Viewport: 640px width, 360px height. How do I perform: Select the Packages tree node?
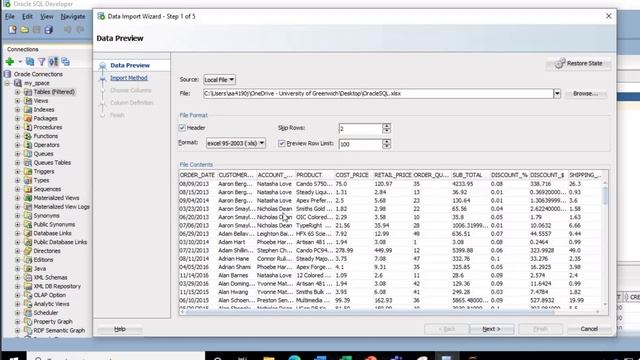point(45,118)
